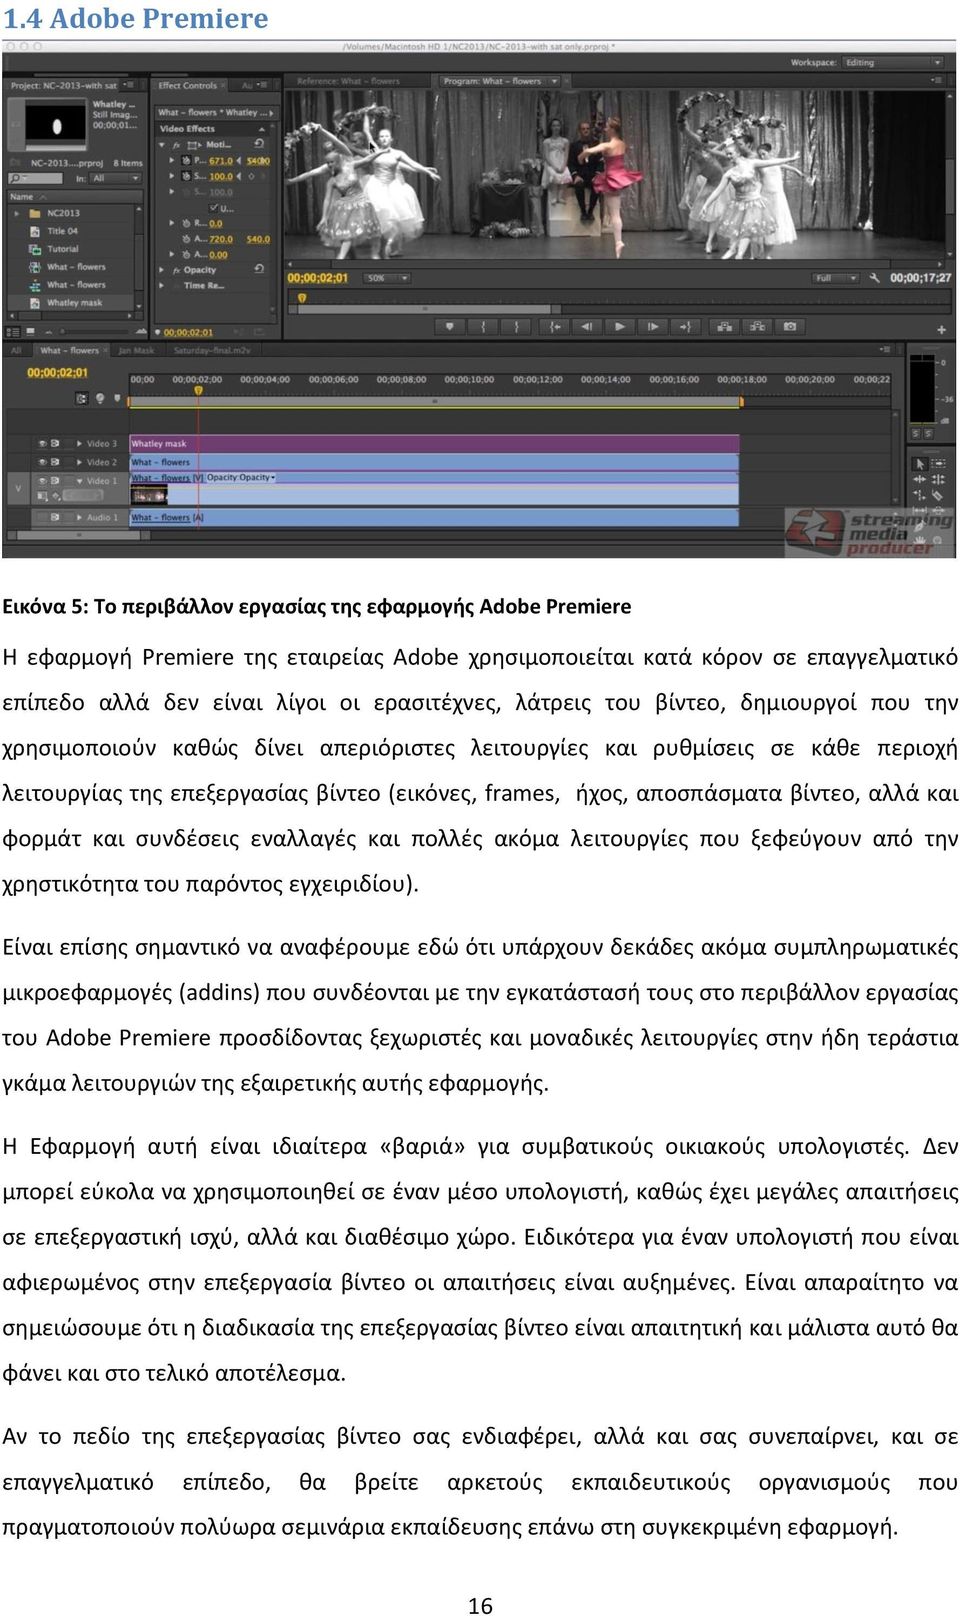Click the timeline work area bar
This screenshot has height=1616, width=960.
[434, 401]
